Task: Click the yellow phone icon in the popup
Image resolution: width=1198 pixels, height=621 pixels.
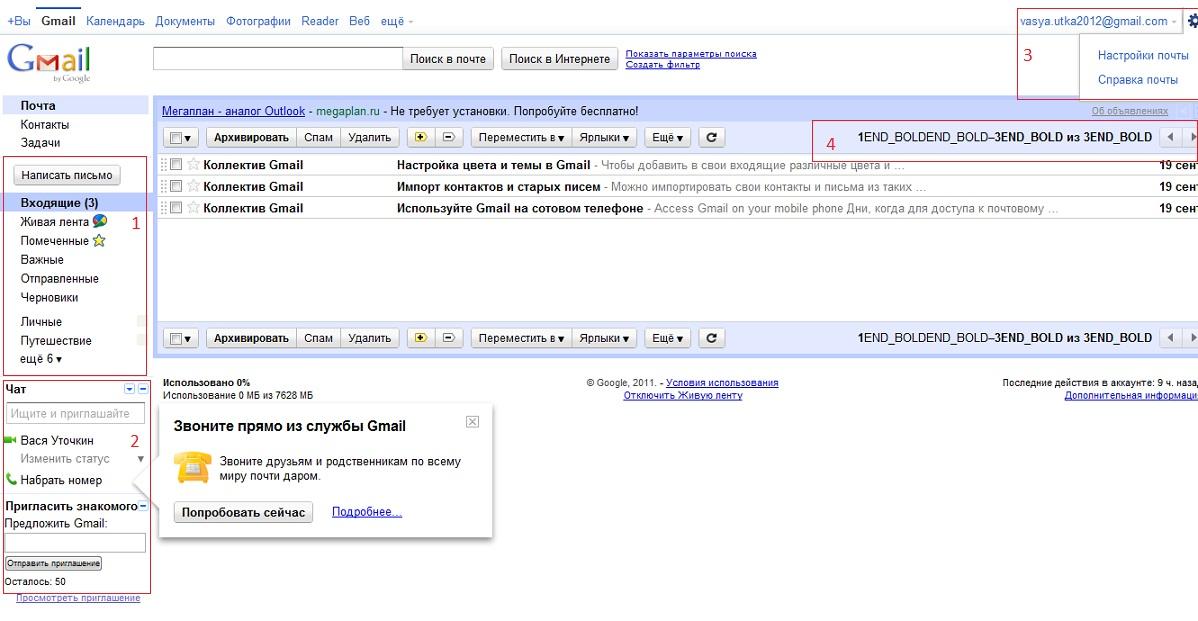Action: 193,467
